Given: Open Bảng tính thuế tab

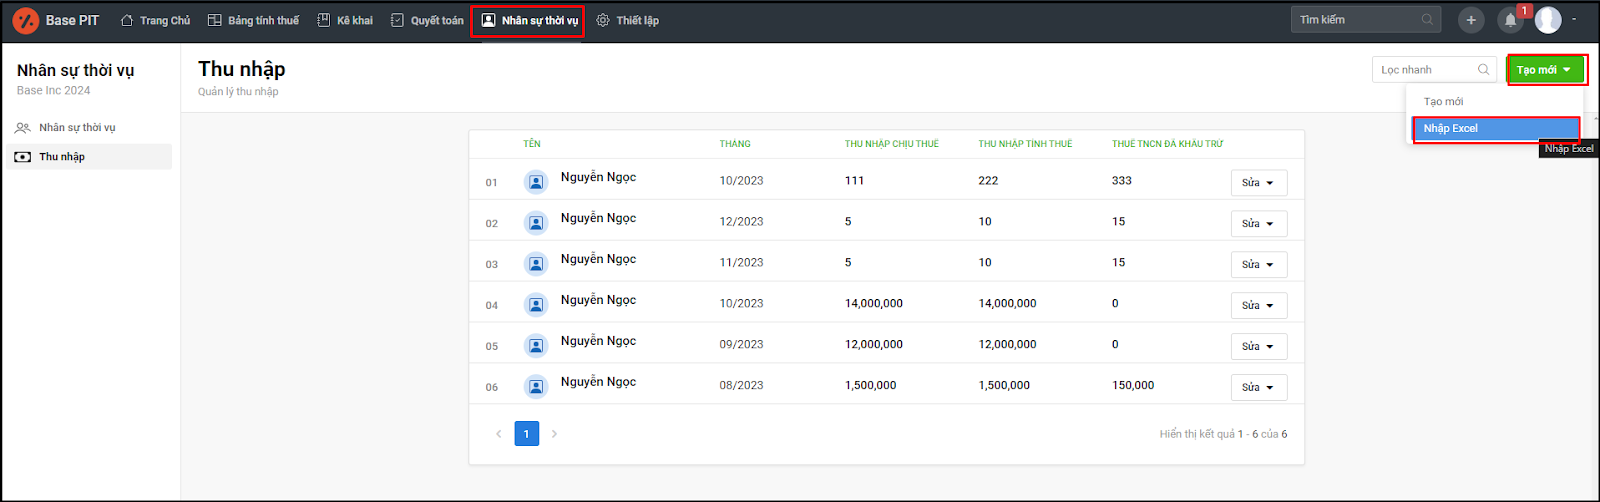Looking at the screenshot, I should [x=253, y=20].
